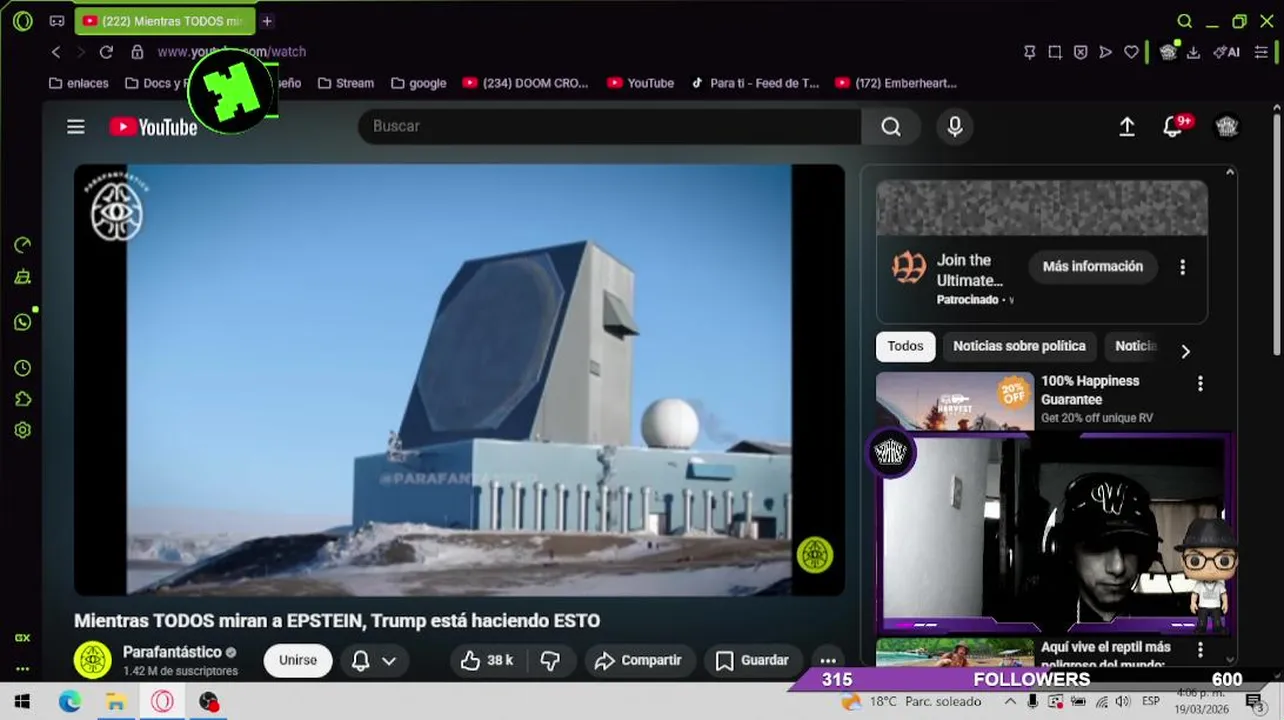Collapse the side panel with up chevron
1284x720 pixels.
tap(1230, 173)
